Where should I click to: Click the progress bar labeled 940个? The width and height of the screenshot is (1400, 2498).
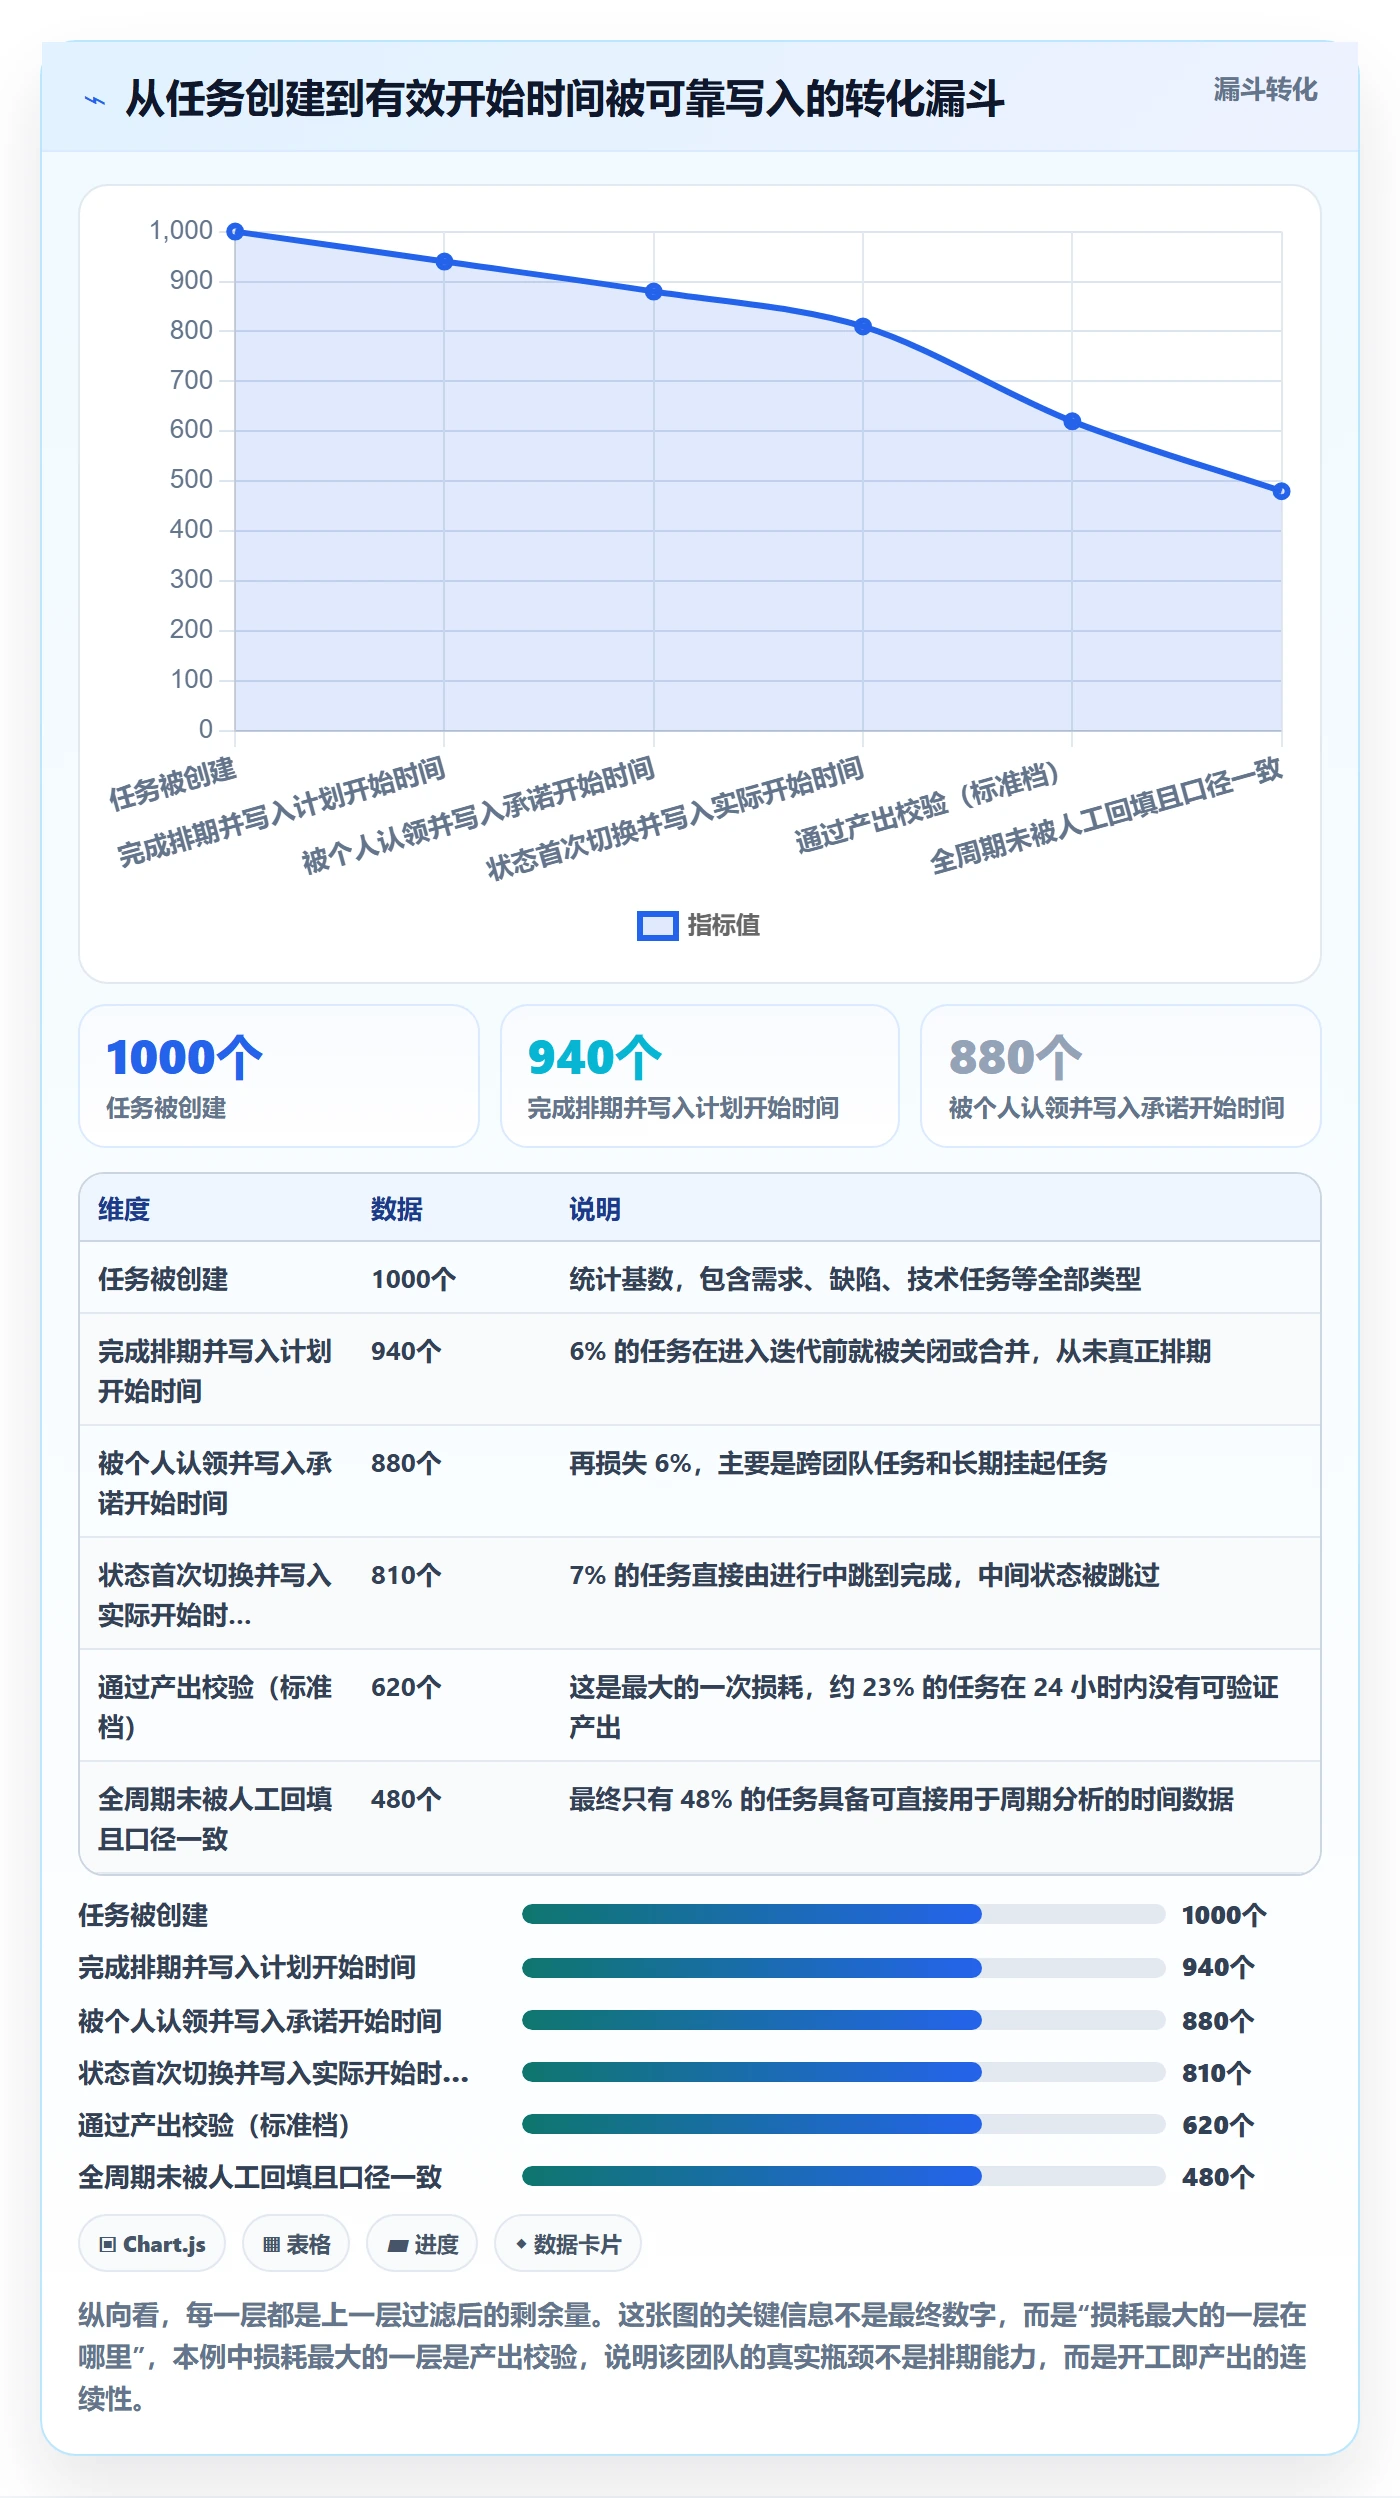pos(843,1967)
